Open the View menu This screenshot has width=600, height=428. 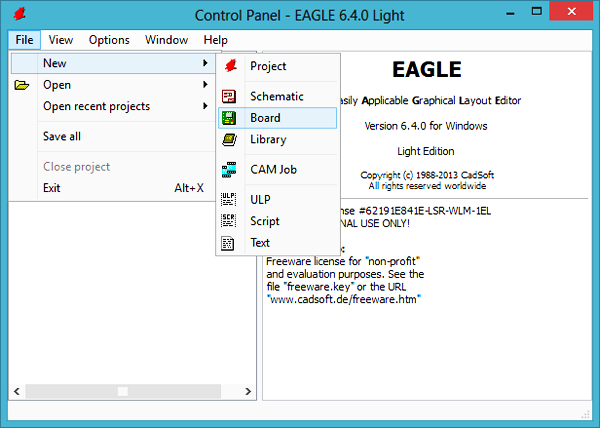click(x=60, y=40)
